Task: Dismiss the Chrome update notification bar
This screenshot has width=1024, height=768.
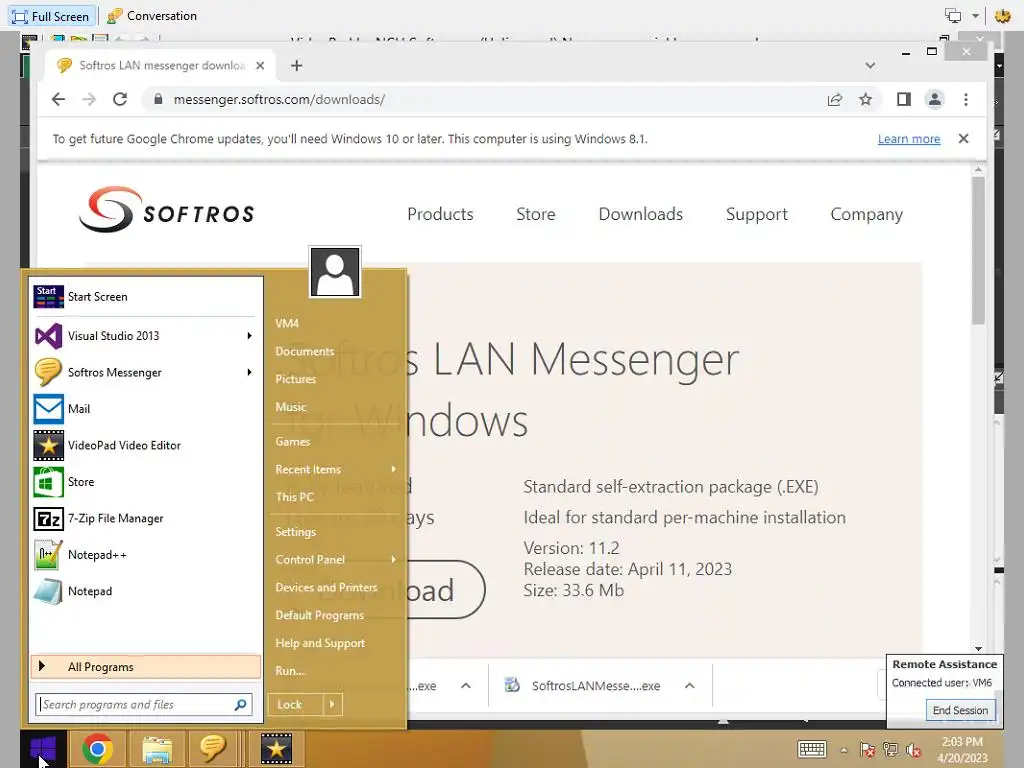Action: 963,138
